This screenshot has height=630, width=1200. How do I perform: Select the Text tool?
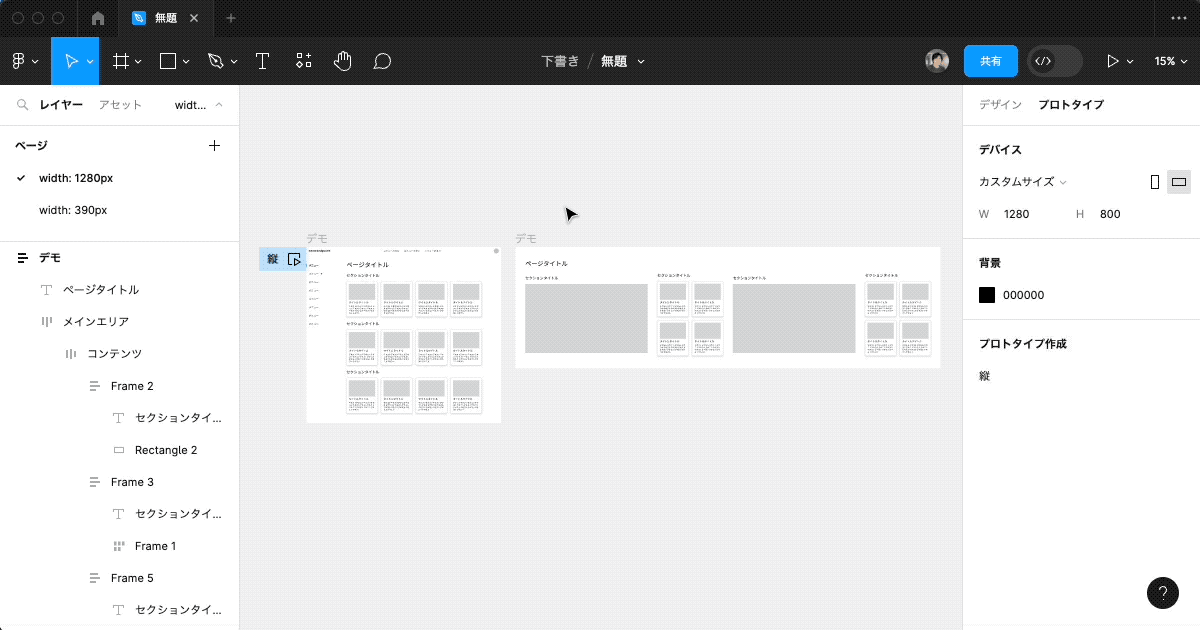click(262, 61)
